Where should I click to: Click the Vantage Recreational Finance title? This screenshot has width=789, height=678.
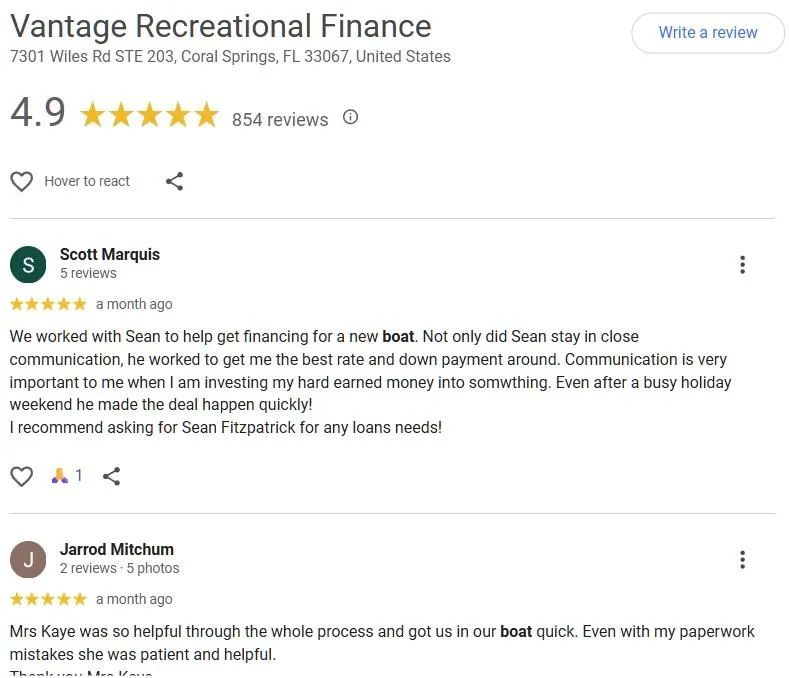220,26
